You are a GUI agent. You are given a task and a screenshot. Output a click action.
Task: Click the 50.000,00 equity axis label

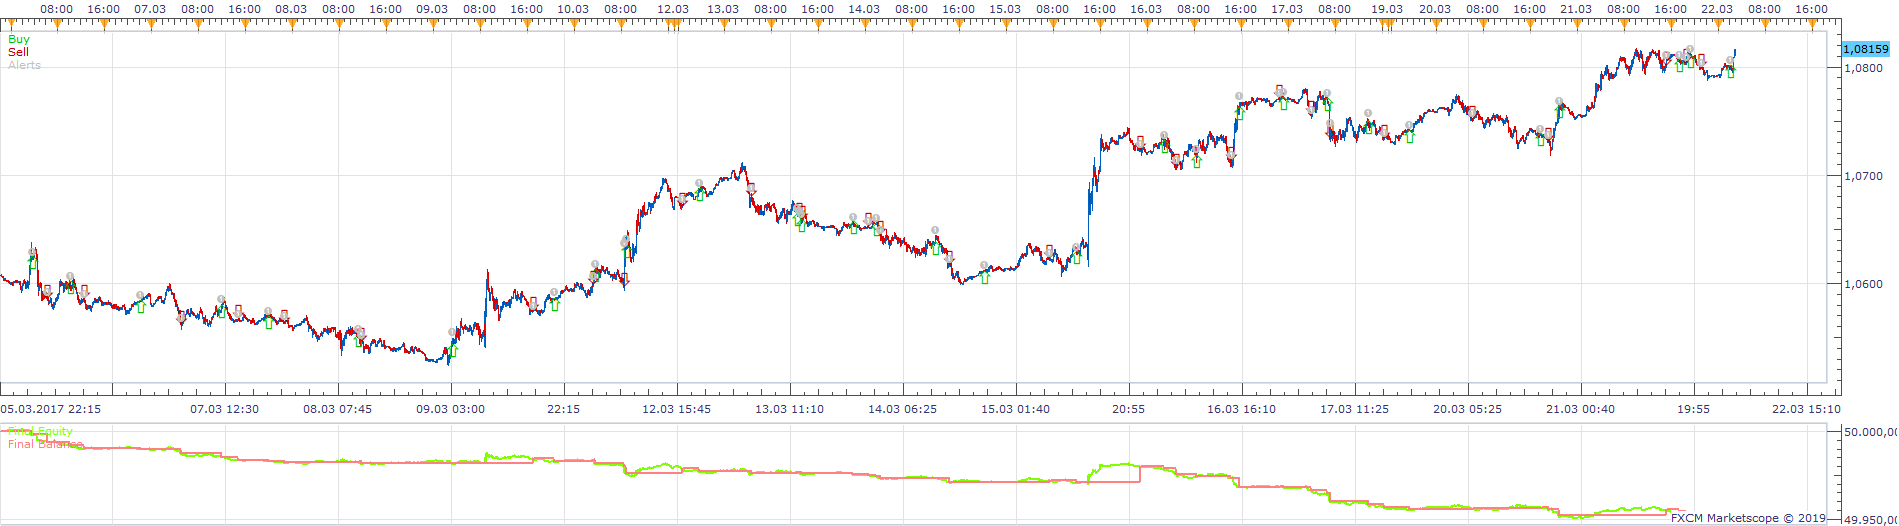pos(1872,433)
